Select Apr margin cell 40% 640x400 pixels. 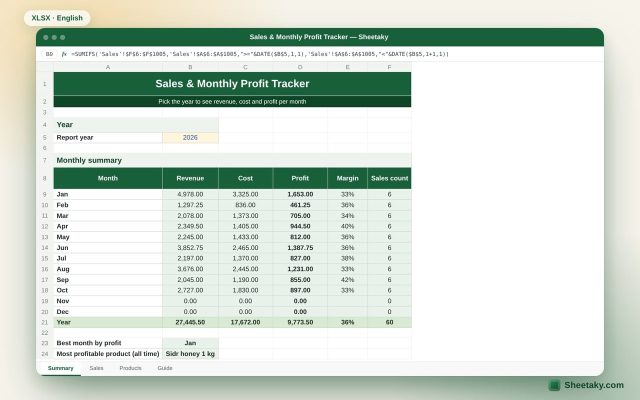[x=347, y=226]
